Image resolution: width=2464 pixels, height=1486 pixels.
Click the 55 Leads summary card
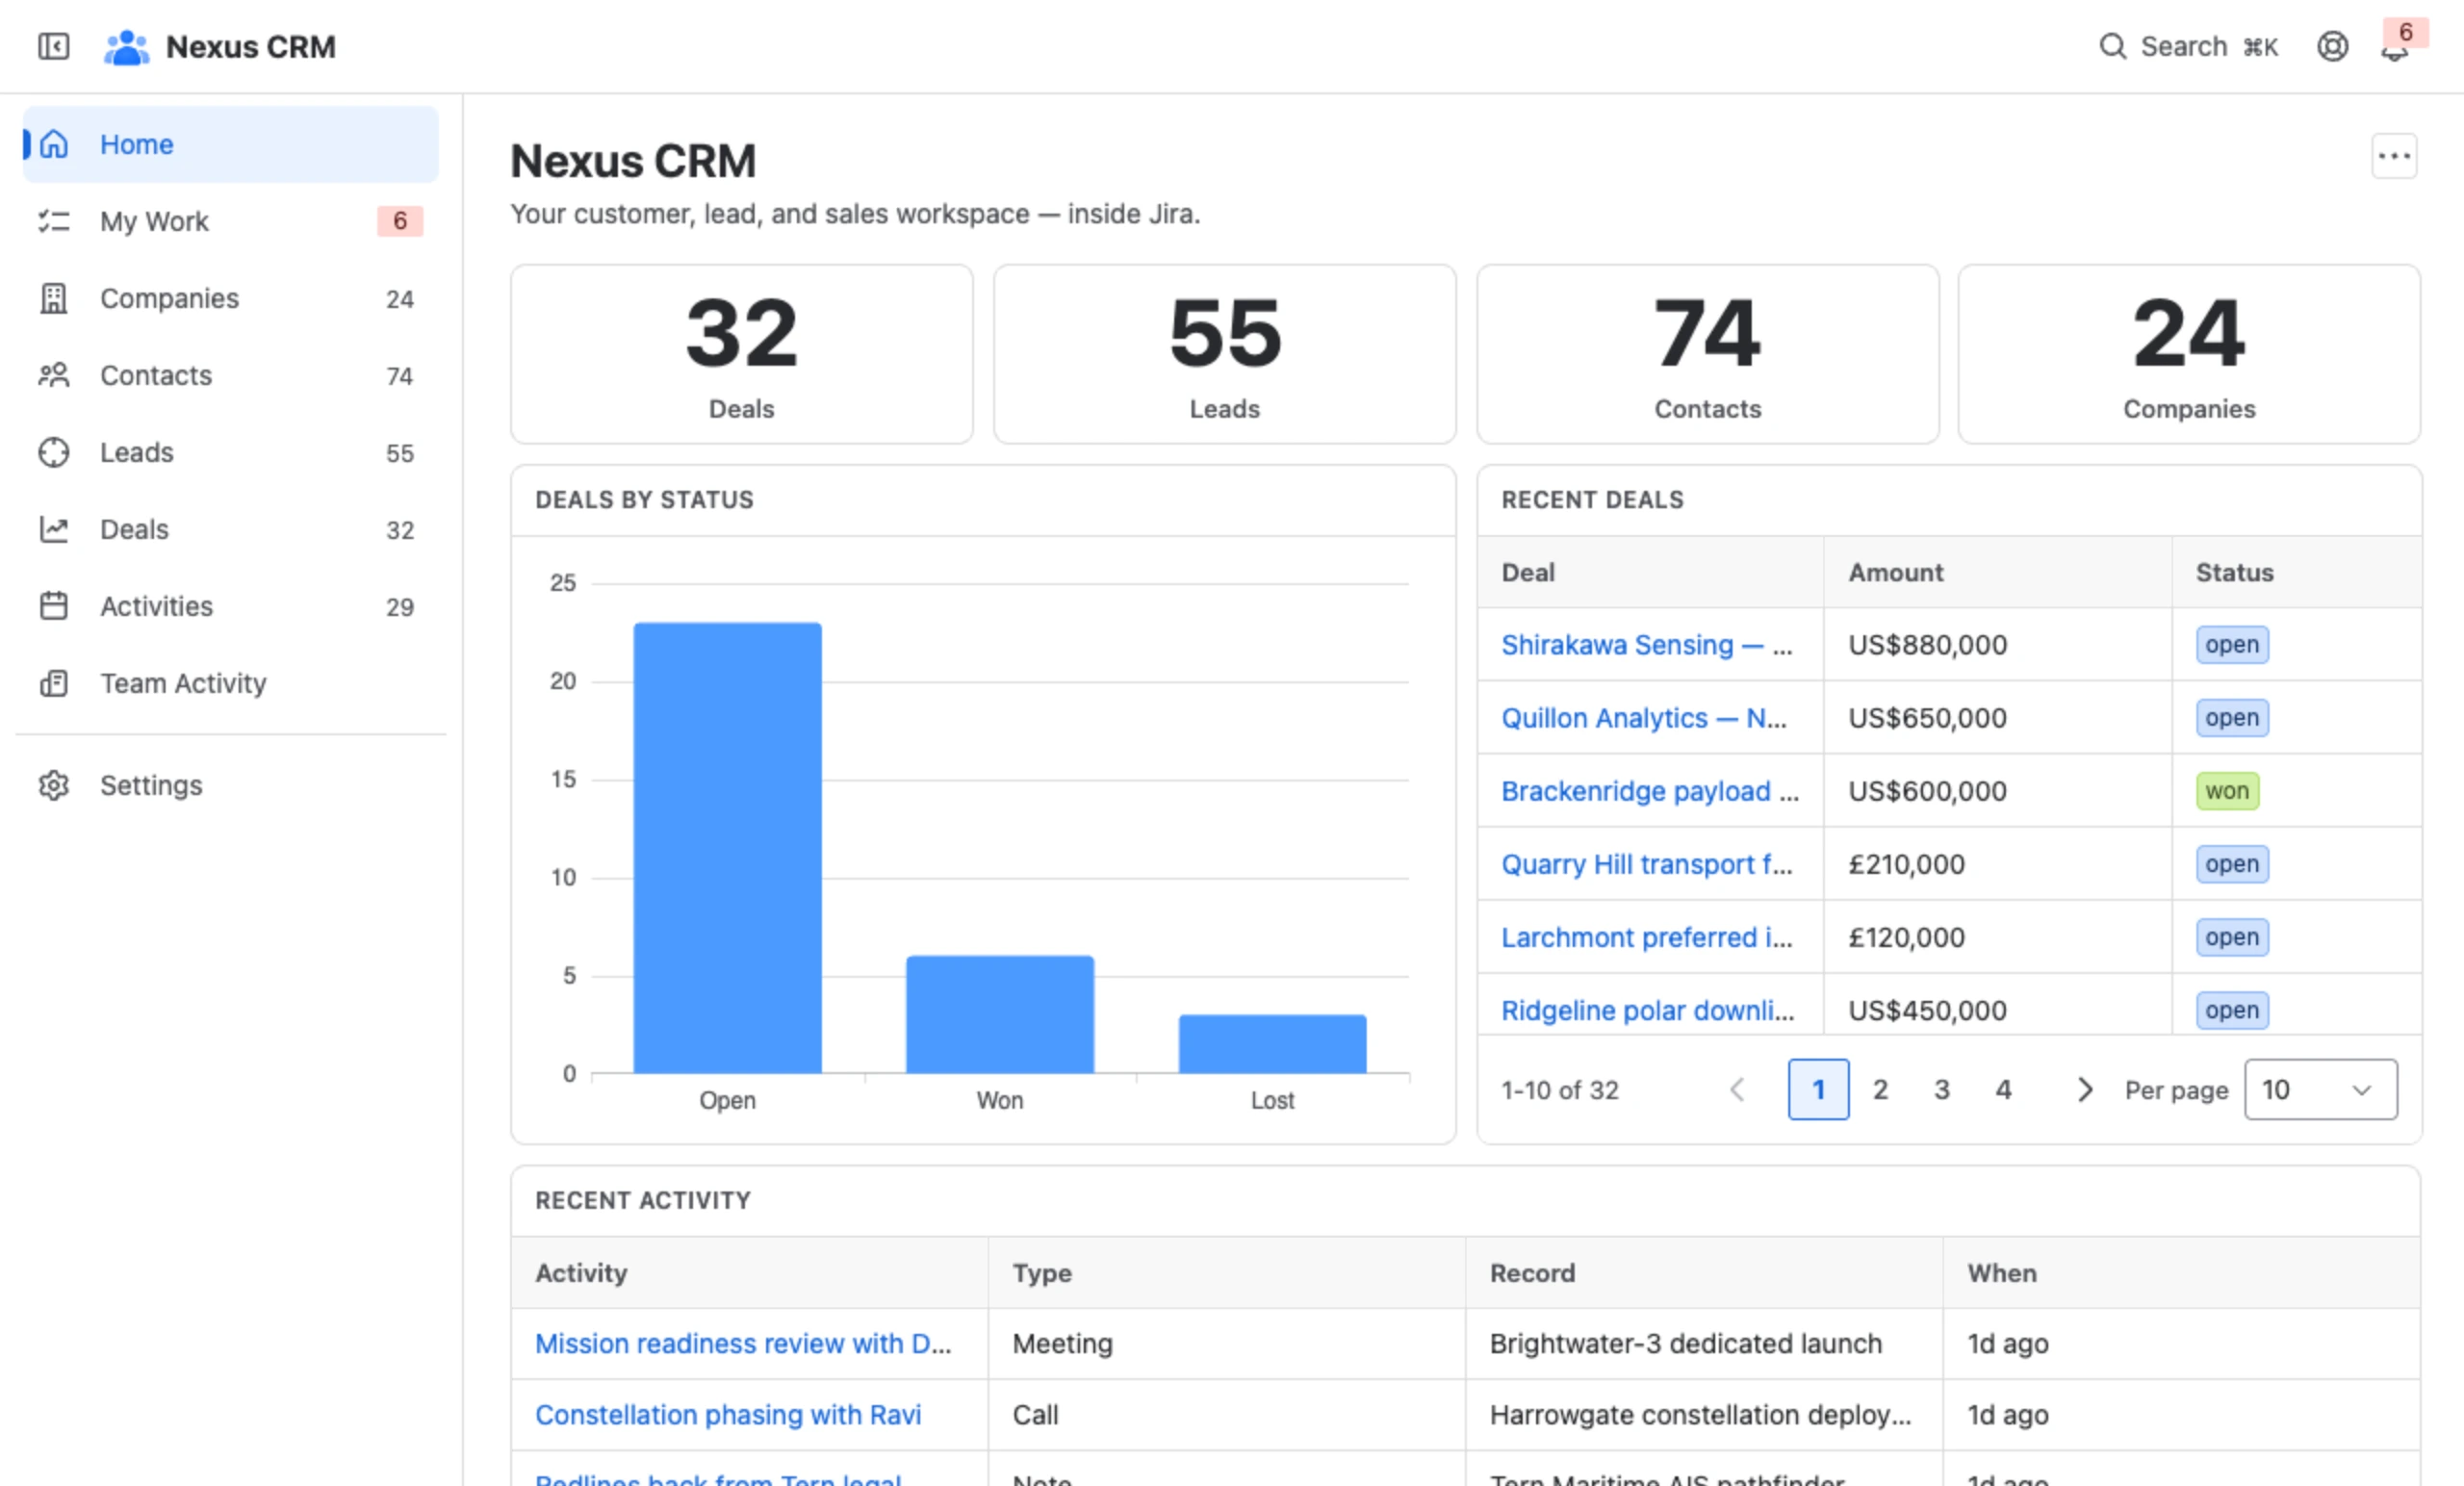pyautogui.click(x=1225, y=354)
